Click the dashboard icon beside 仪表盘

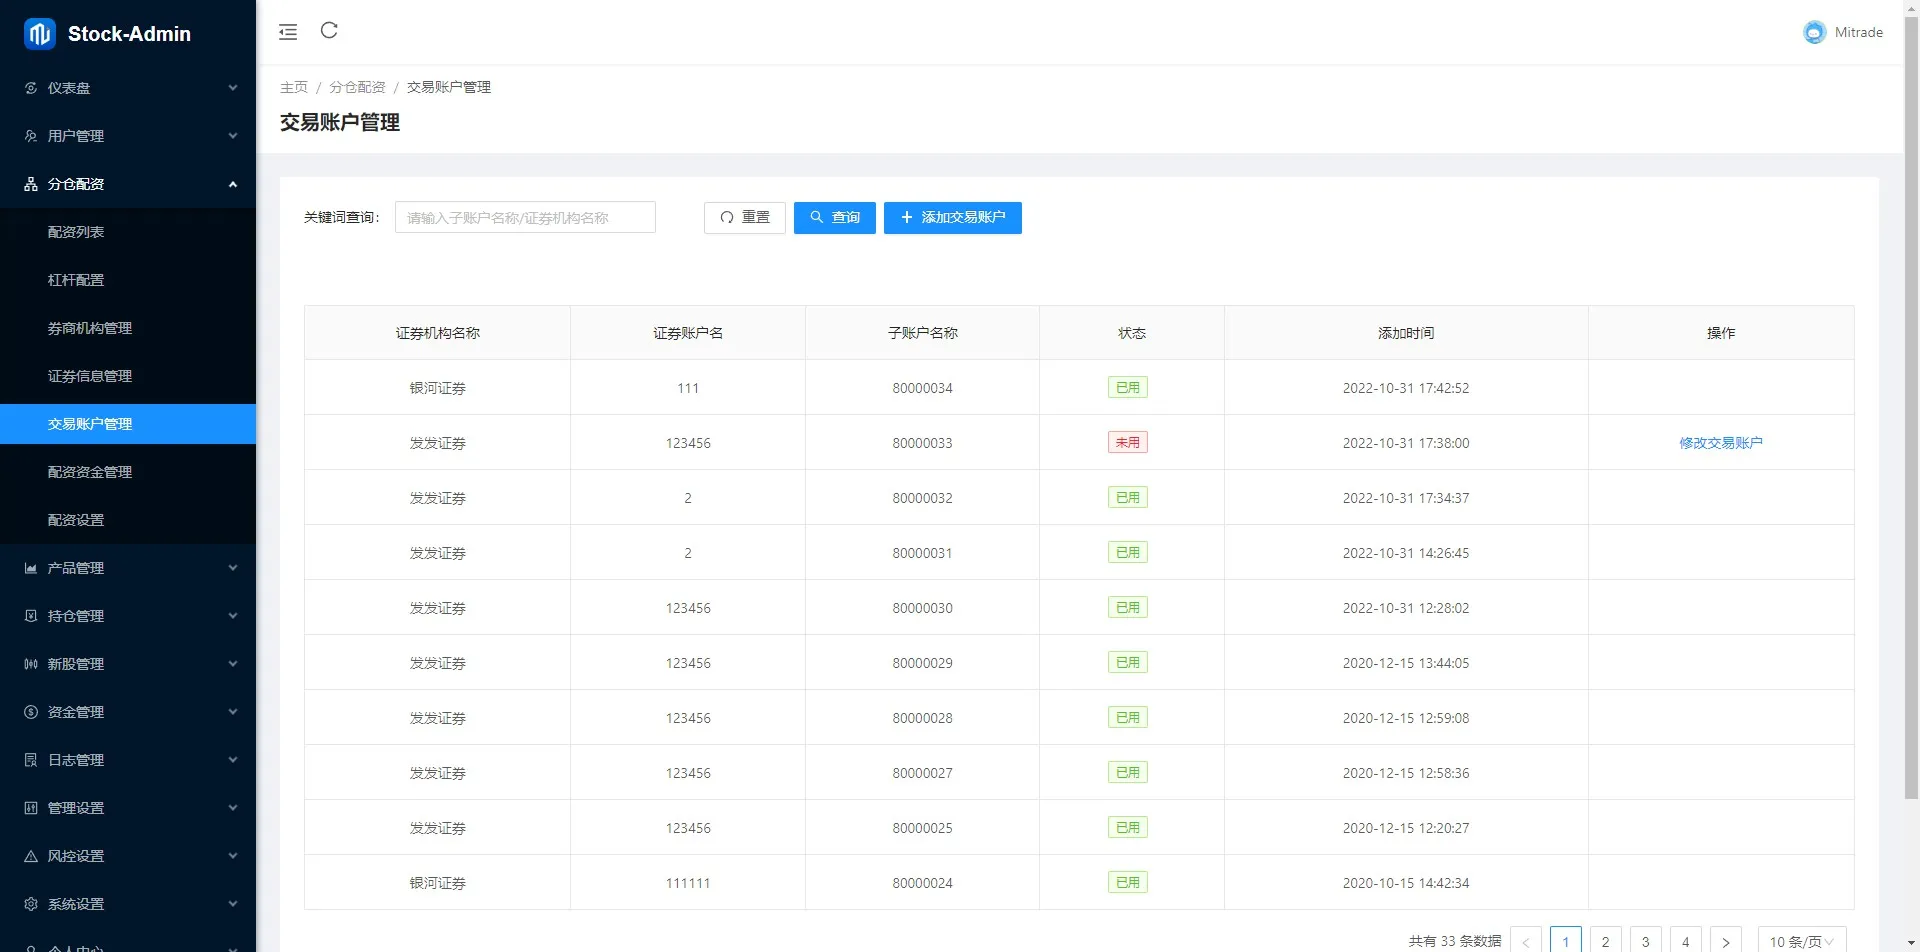pos(31,88)
